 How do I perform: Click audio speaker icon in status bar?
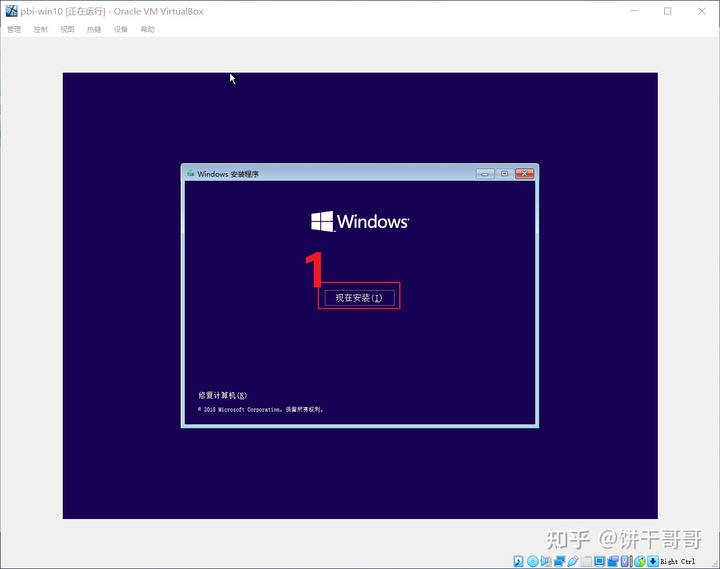[546, 561]
